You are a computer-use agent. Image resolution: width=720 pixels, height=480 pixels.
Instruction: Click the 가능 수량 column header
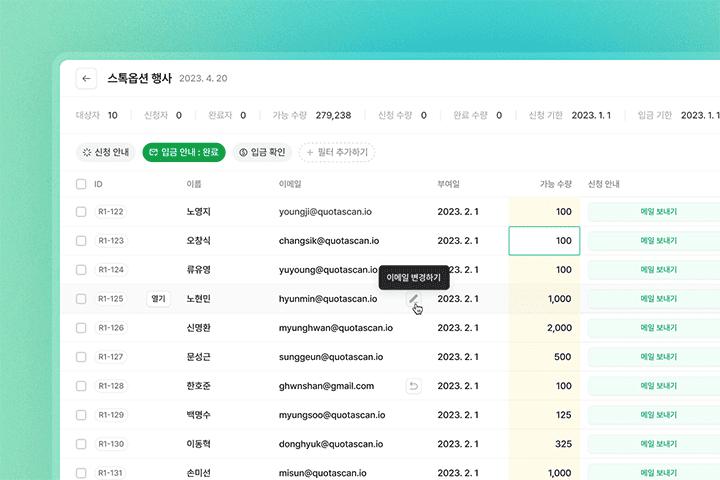555,184
